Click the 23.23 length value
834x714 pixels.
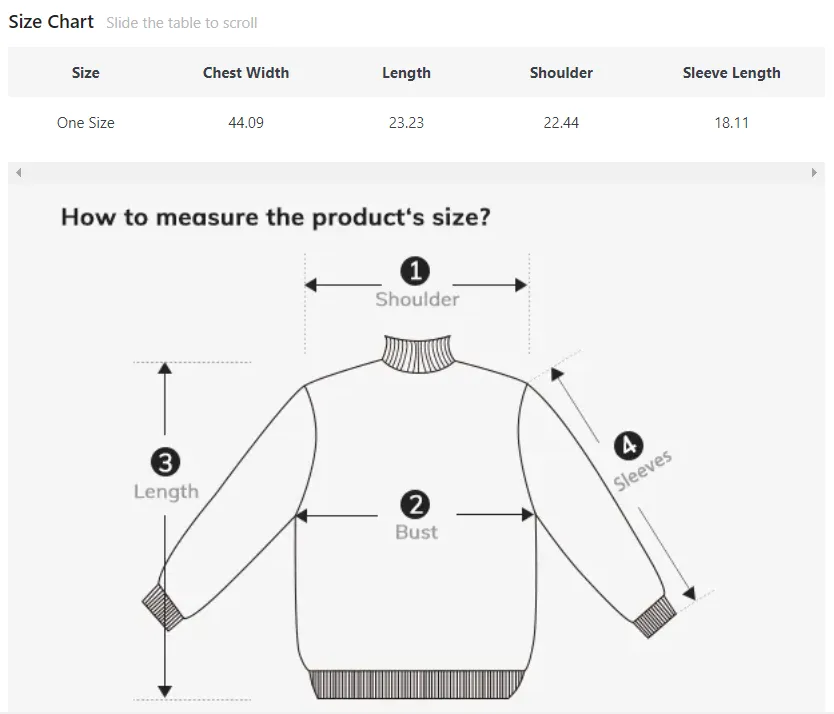coord(406,123)
